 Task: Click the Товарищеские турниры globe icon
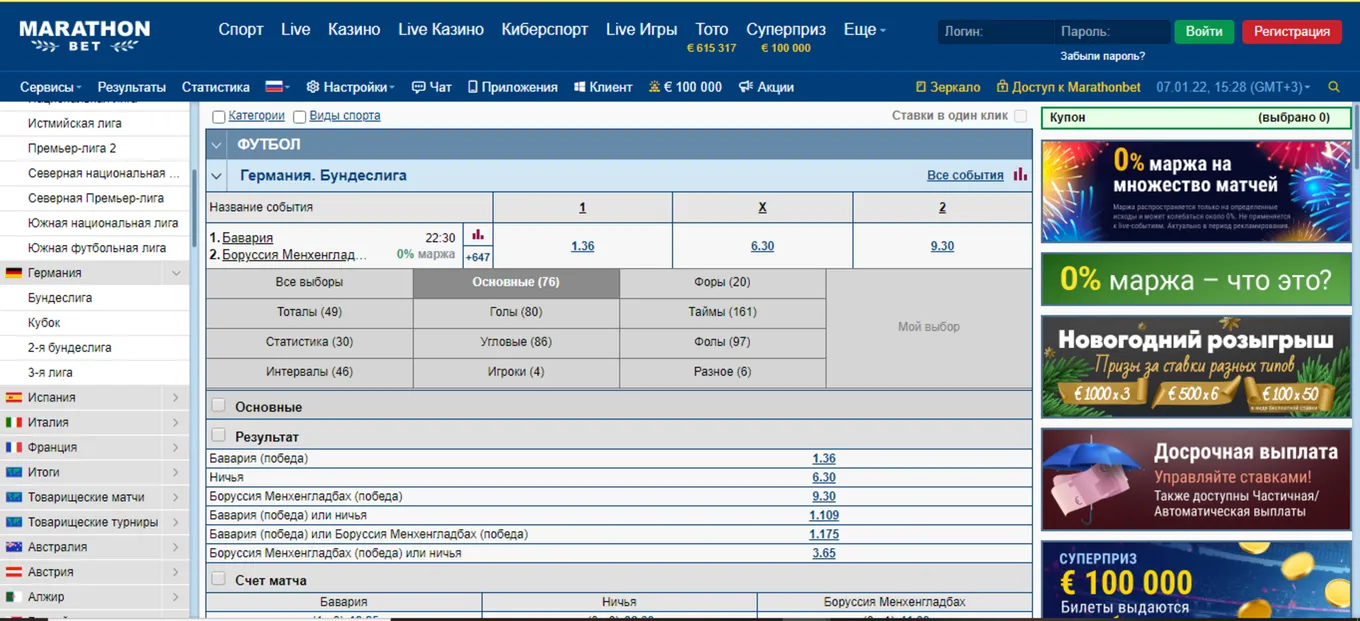(14, 522)
